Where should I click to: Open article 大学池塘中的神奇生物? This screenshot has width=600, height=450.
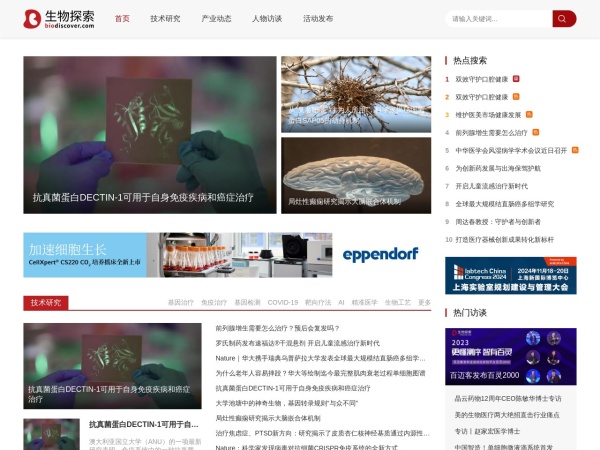point(287,403)
